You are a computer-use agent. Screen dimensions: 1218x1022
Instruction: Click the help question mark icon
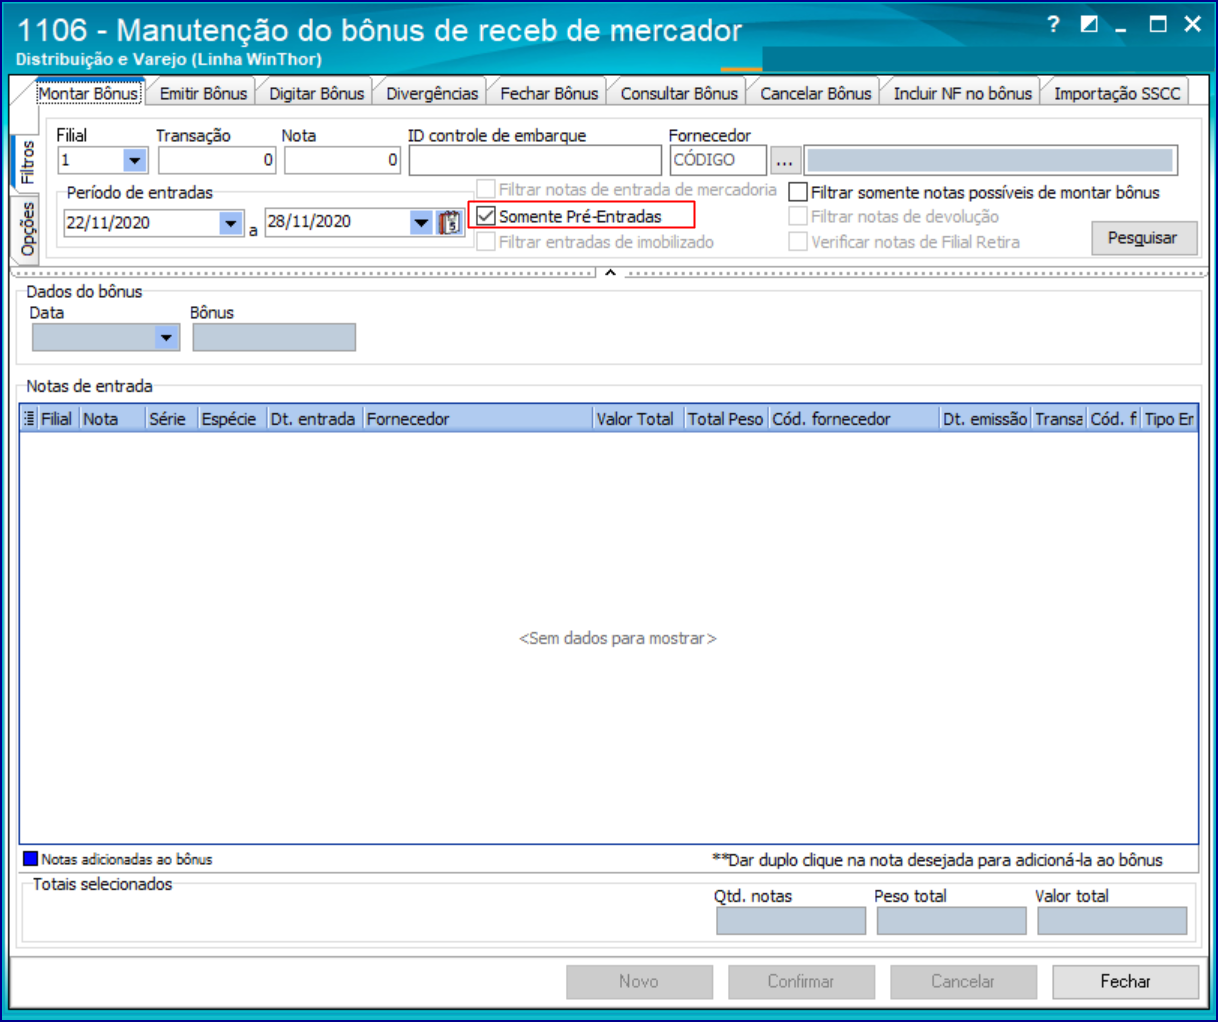1053,25
